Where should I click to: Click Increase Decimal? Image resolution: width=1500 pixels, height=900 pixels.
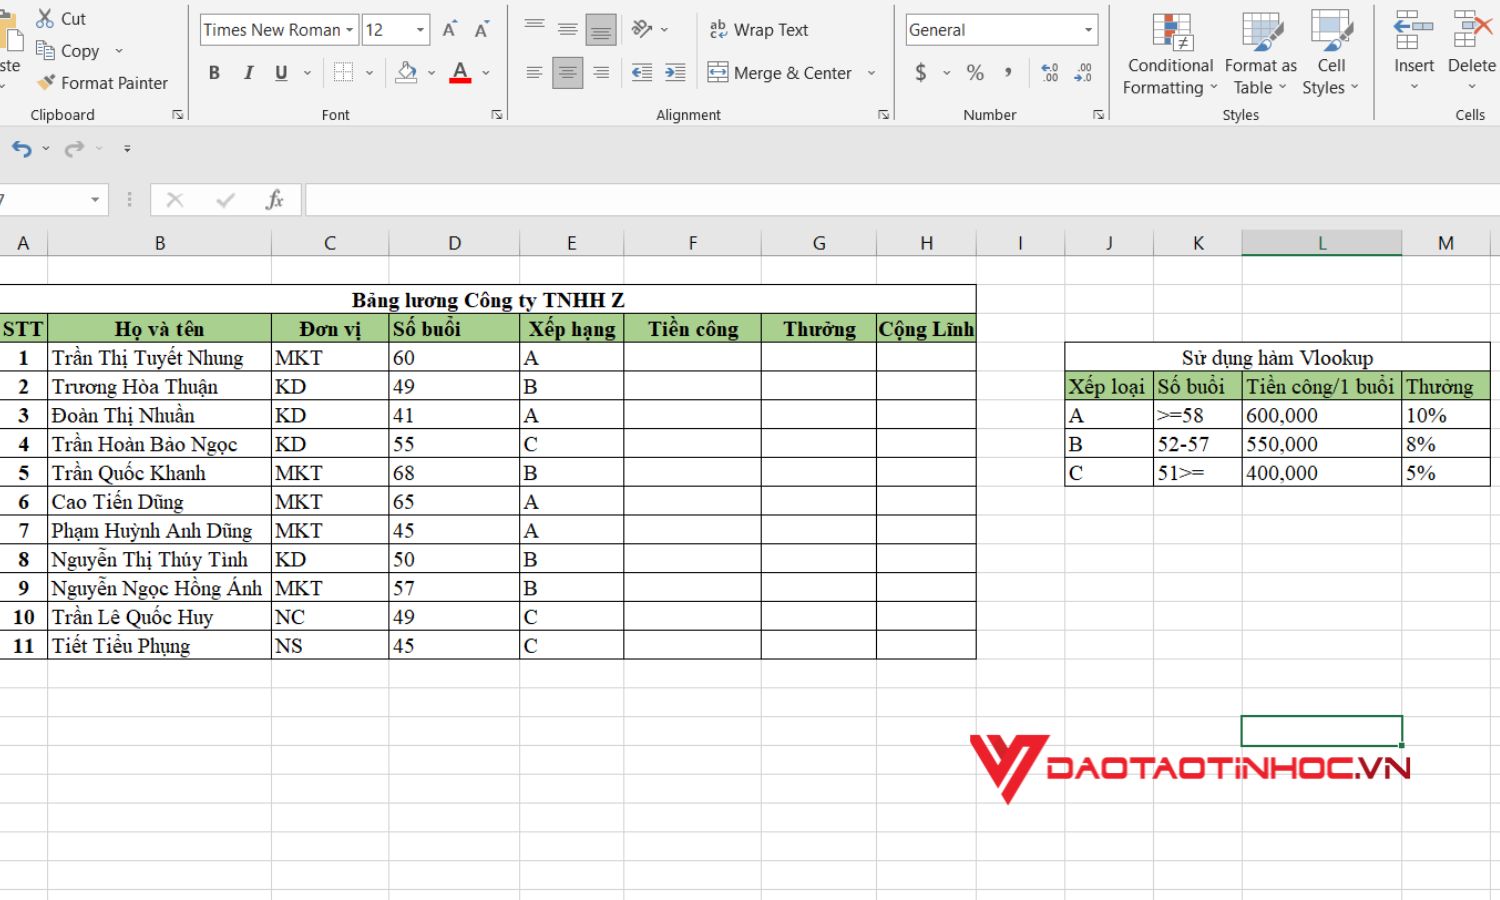tap(1048, 72)
